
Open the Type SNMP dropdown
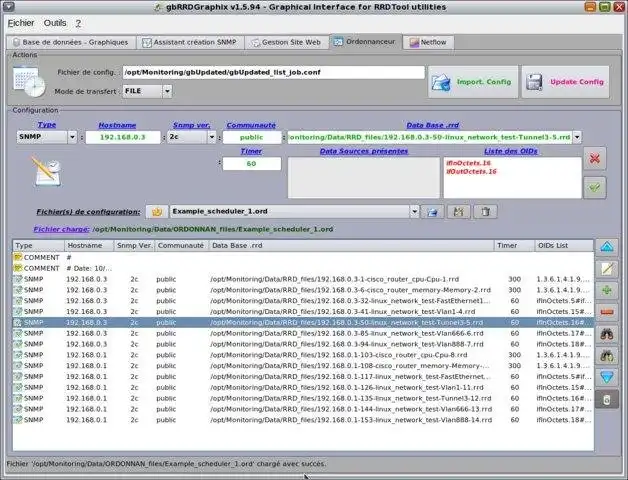tap(72, 137)
